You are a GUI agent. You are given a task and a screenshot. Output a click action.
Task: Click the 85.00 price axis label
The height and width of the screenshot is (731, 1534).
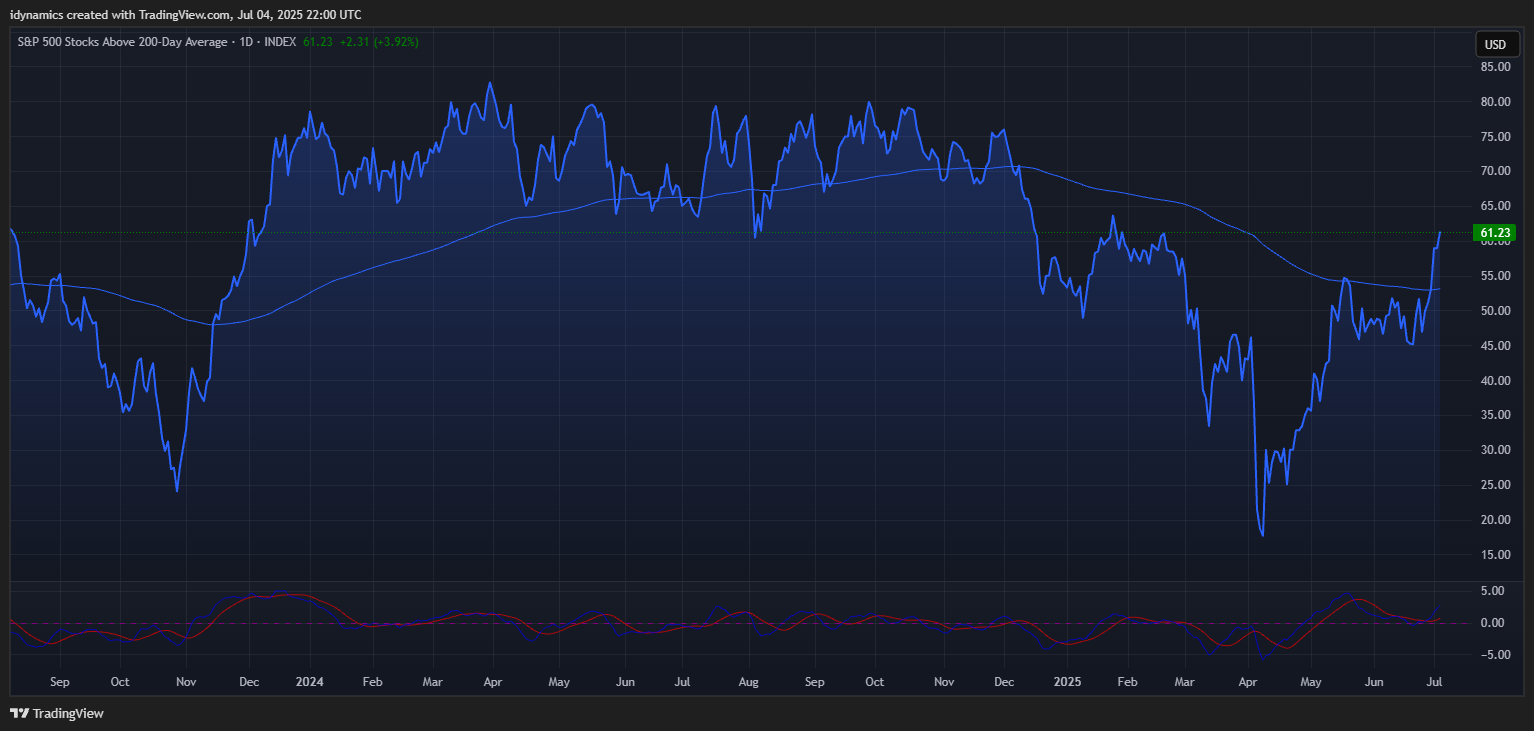(x=1495, y=67)
